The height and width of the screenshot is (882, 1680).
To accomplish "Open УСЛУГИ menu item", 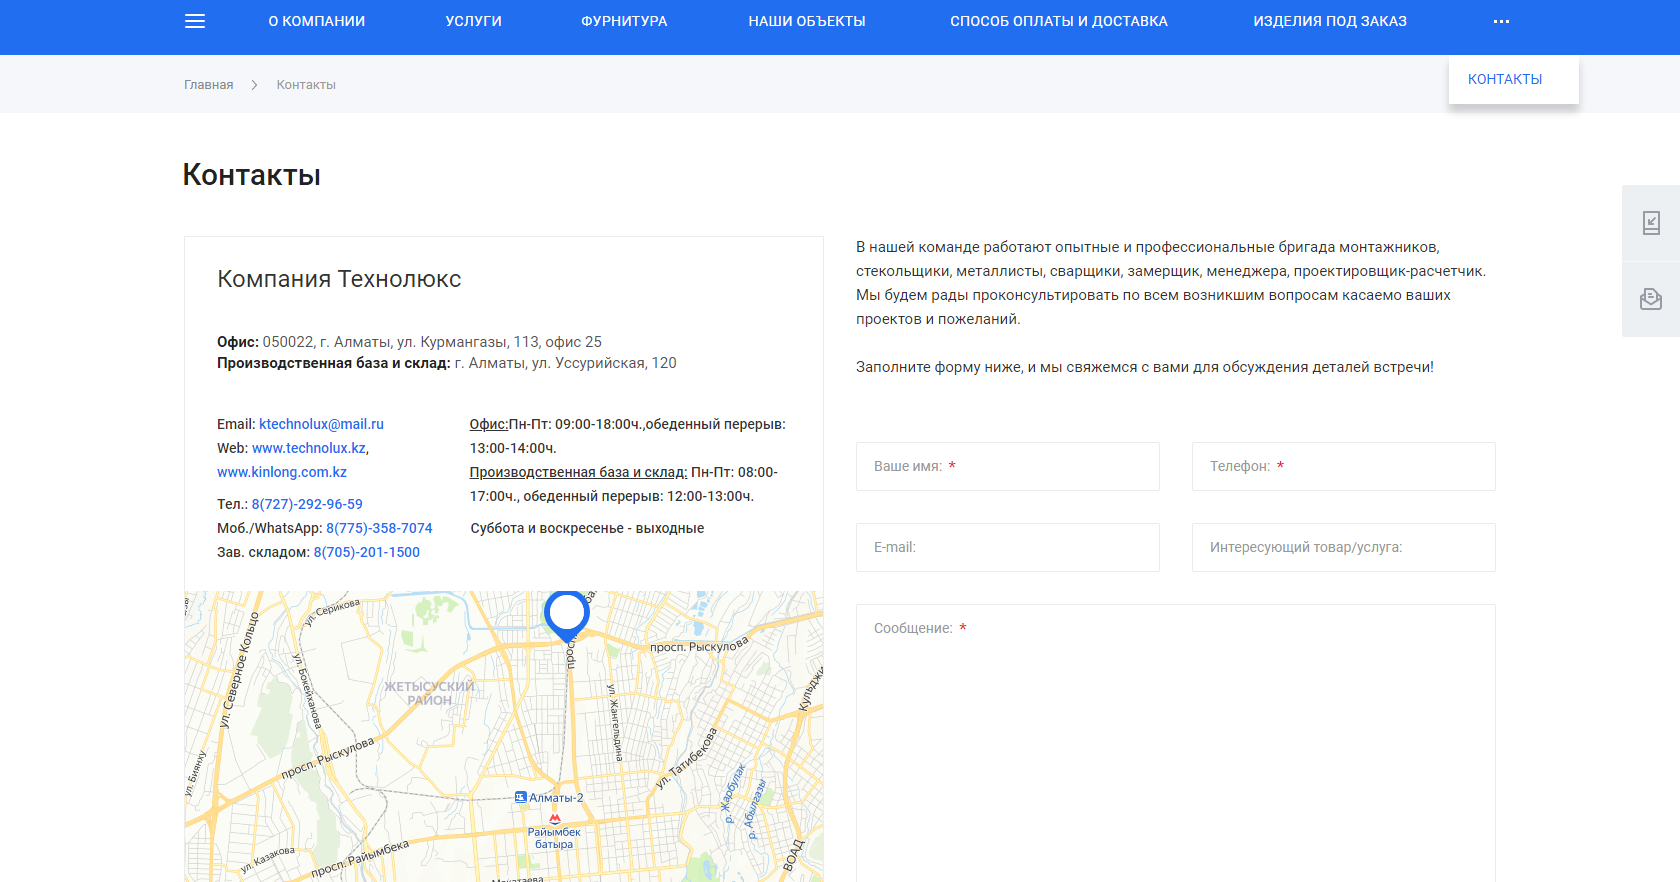I will pos(473,21).
